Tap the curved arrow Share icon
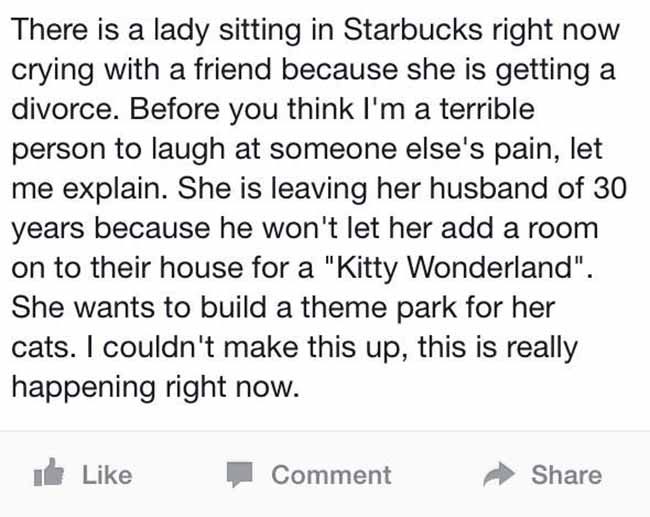The image size is (650, 517). pyautogui.click(x=499, y=474)
